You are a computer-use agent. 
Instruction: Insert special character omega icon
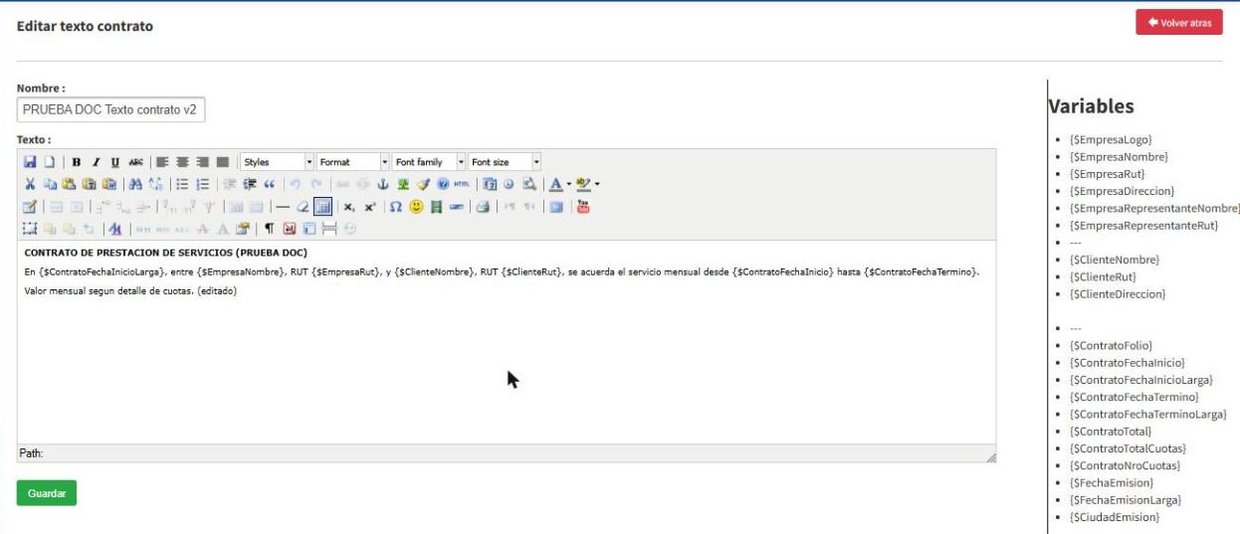click(x=396, y=207)
